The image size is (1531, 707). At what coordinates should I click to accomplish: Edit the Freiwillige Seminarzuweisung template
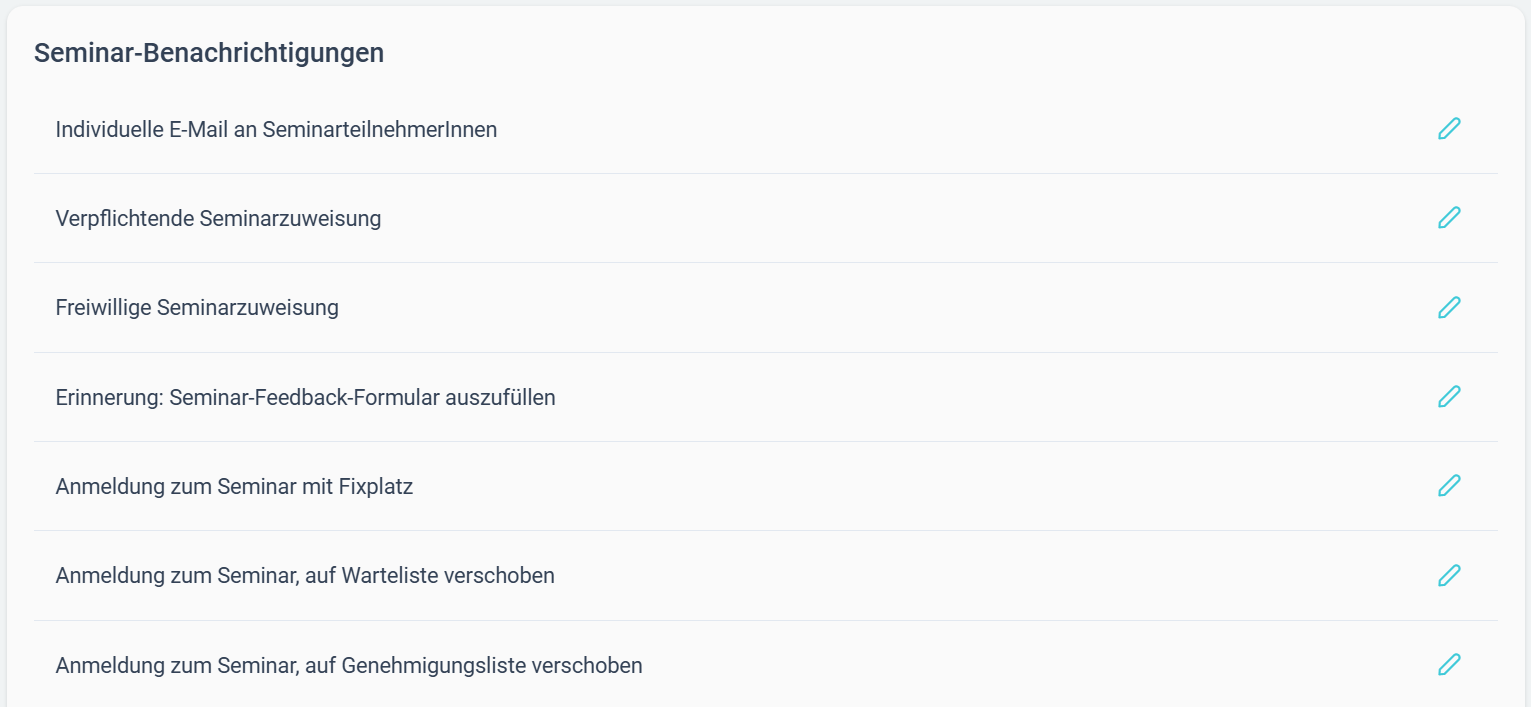[x=1449, y=307]
